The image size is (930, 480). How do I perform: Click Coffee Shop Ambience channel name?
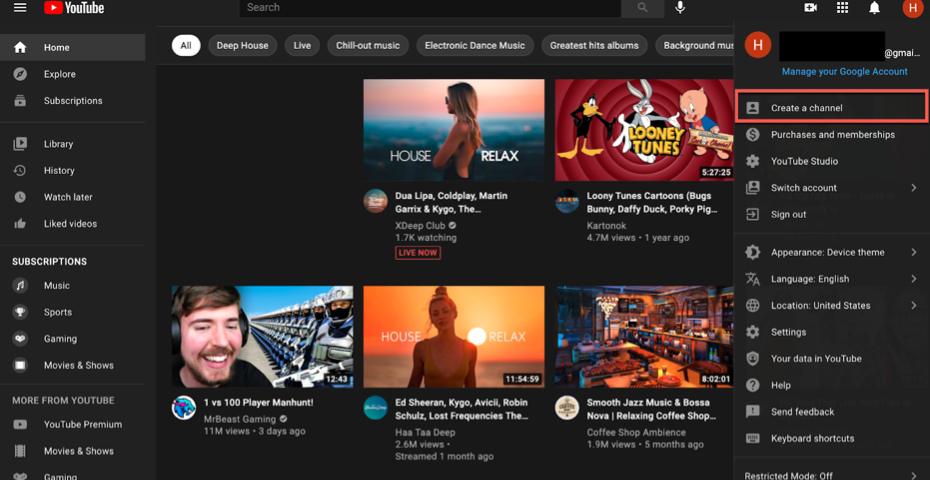636,433
